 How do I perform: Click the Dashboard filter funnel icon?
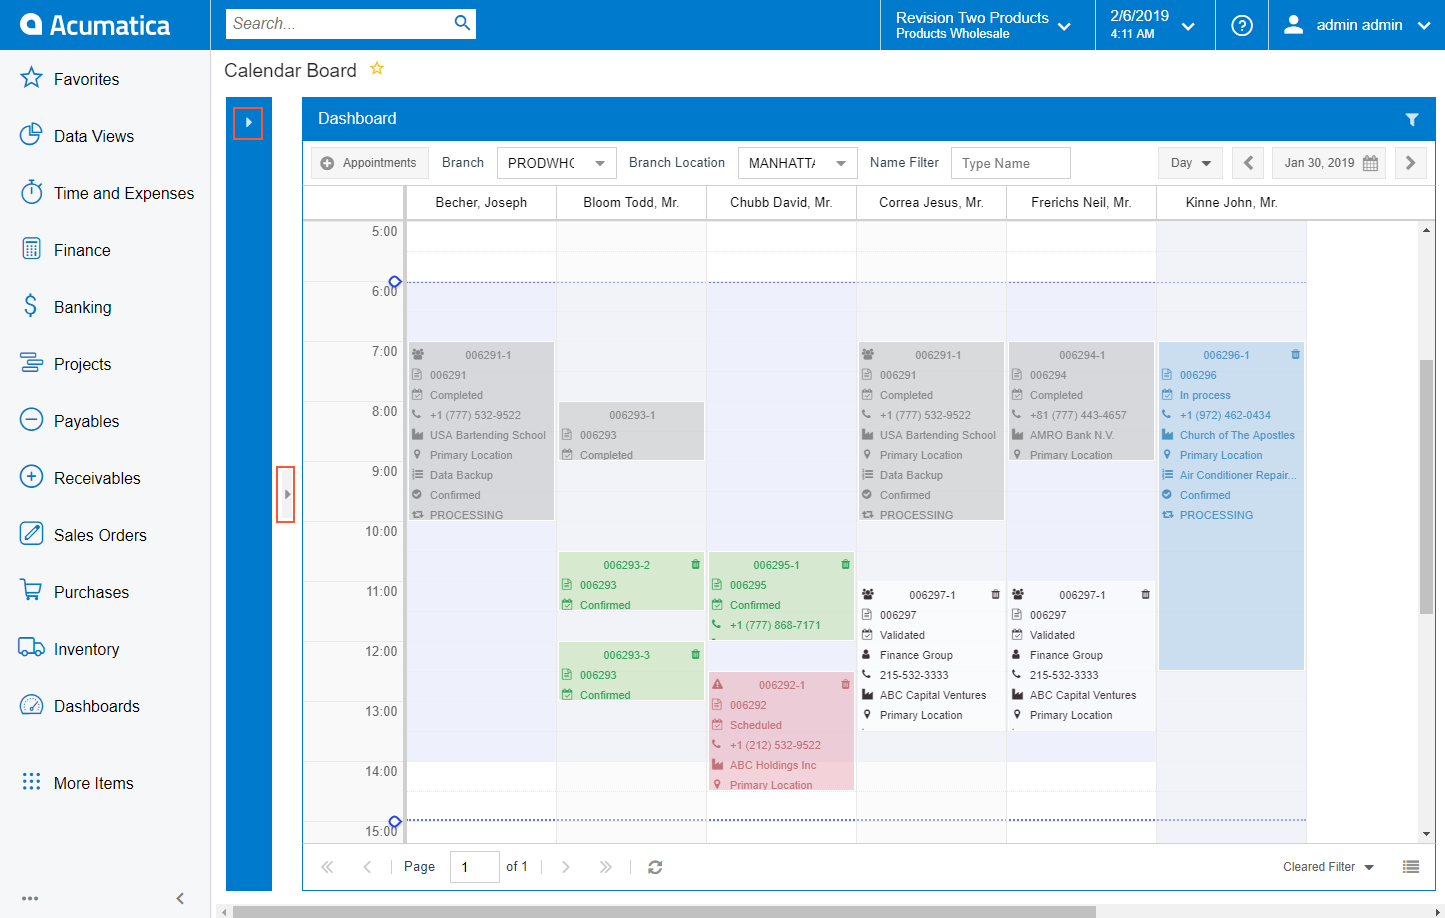click(x=1411, y=119)
